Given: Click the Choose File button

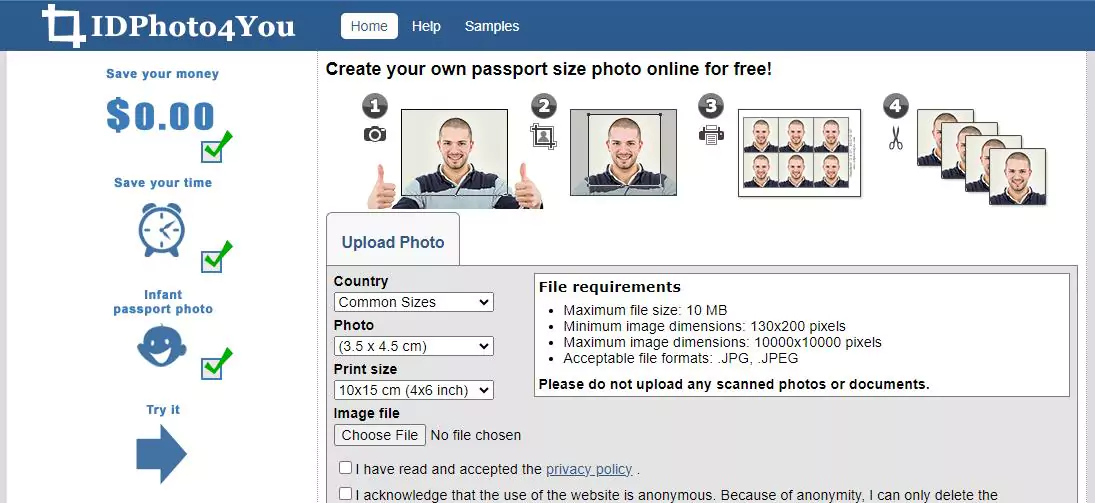Looking at the screenshot, I should click(379, 435).
